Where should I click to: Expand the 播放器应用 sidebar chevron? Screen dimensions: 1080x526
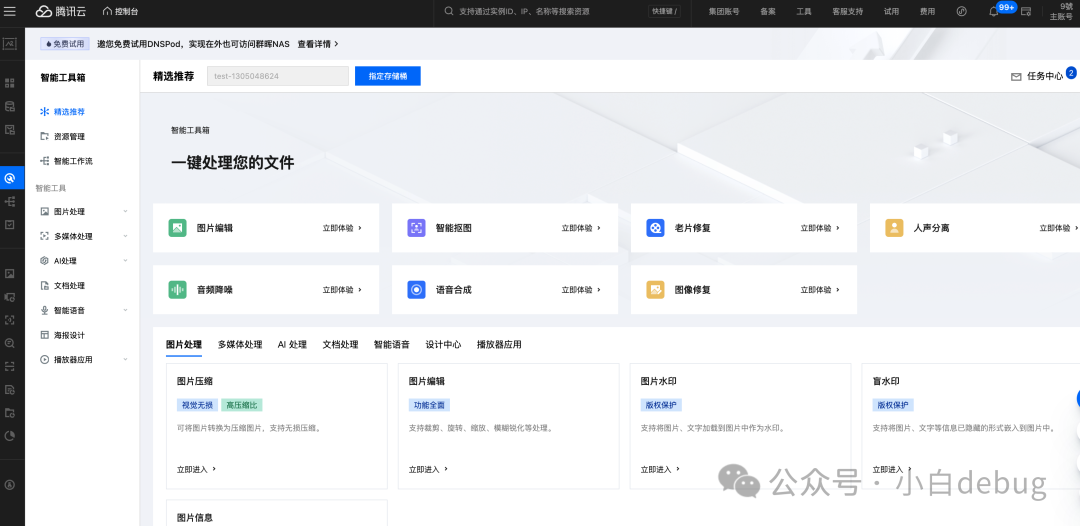(x=125, y=359)
